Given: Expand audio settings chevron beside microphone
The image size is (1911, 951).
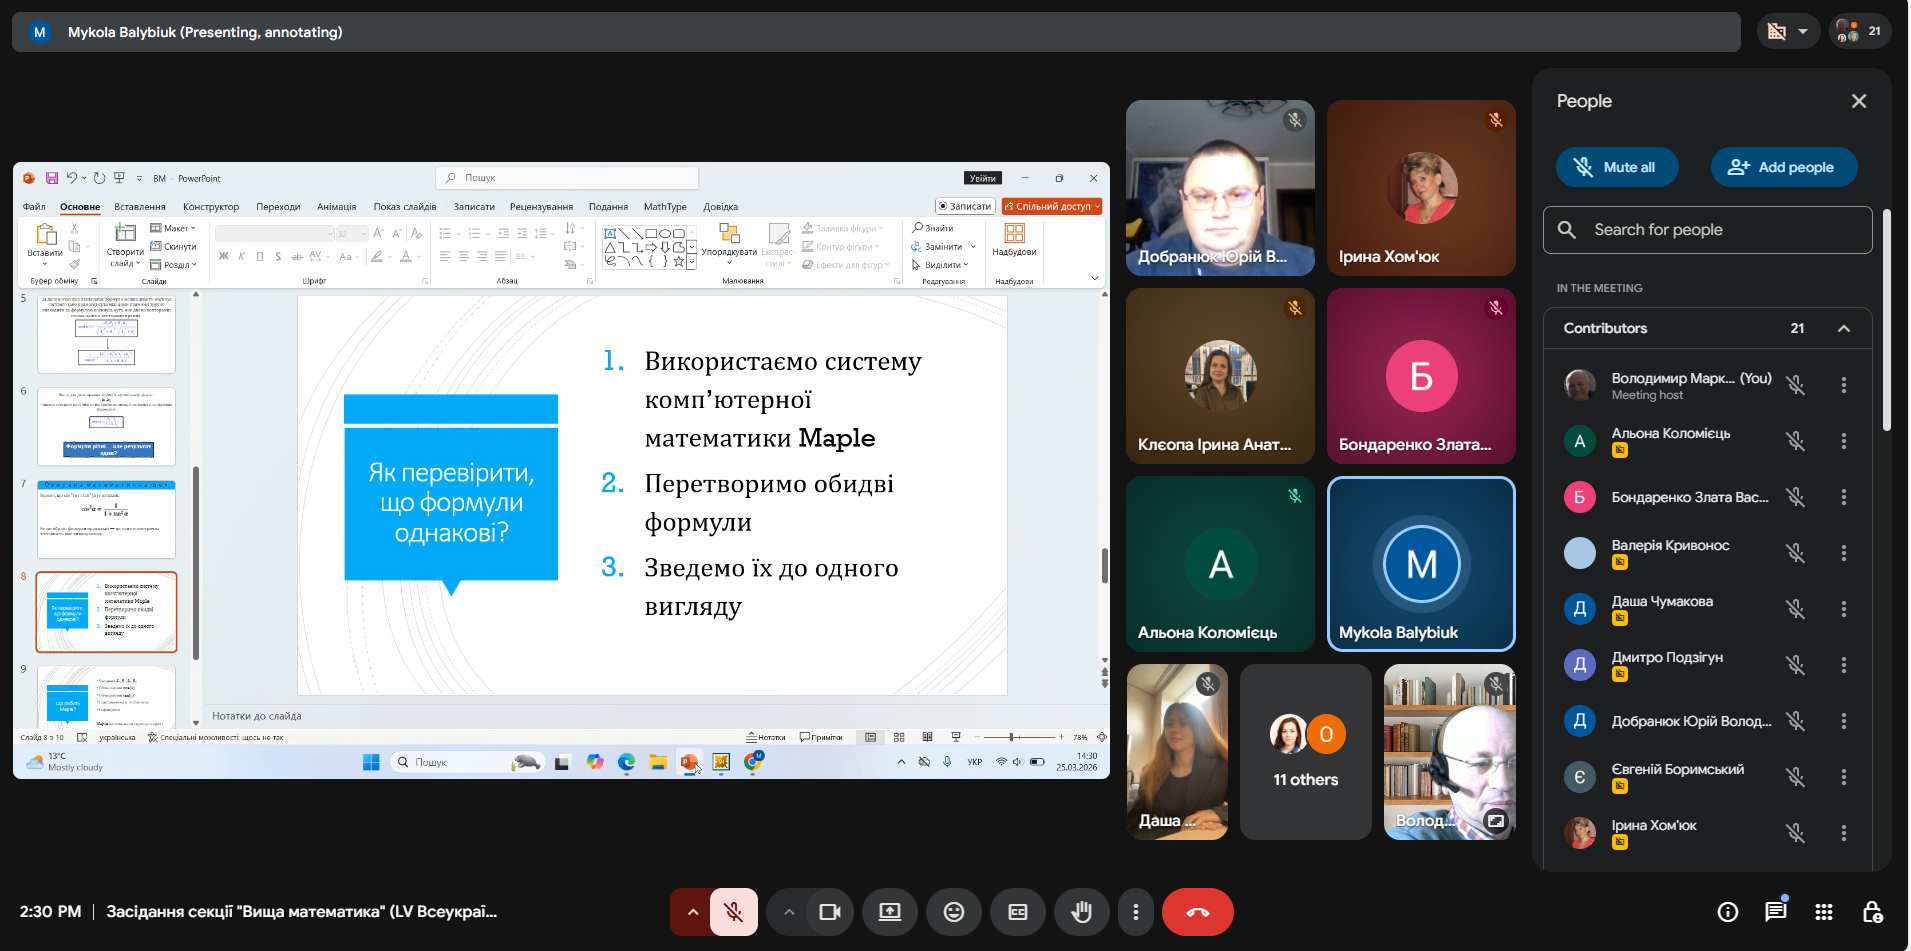Looking at the screenshot, I should coord(692,912).
